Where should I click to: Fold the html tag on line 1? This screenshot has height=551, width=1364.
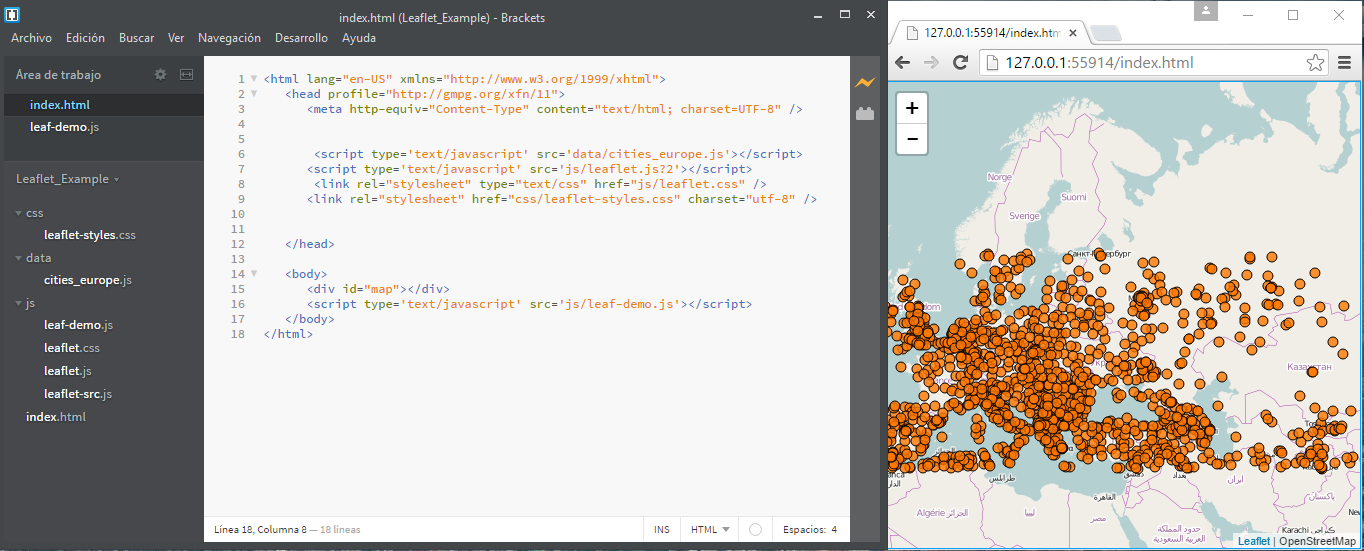[x=254, y=79]
